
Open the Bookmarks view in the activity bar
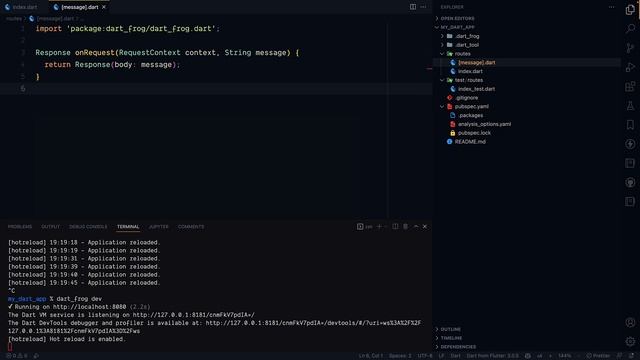pyautogui.click(x=630, y=124)
